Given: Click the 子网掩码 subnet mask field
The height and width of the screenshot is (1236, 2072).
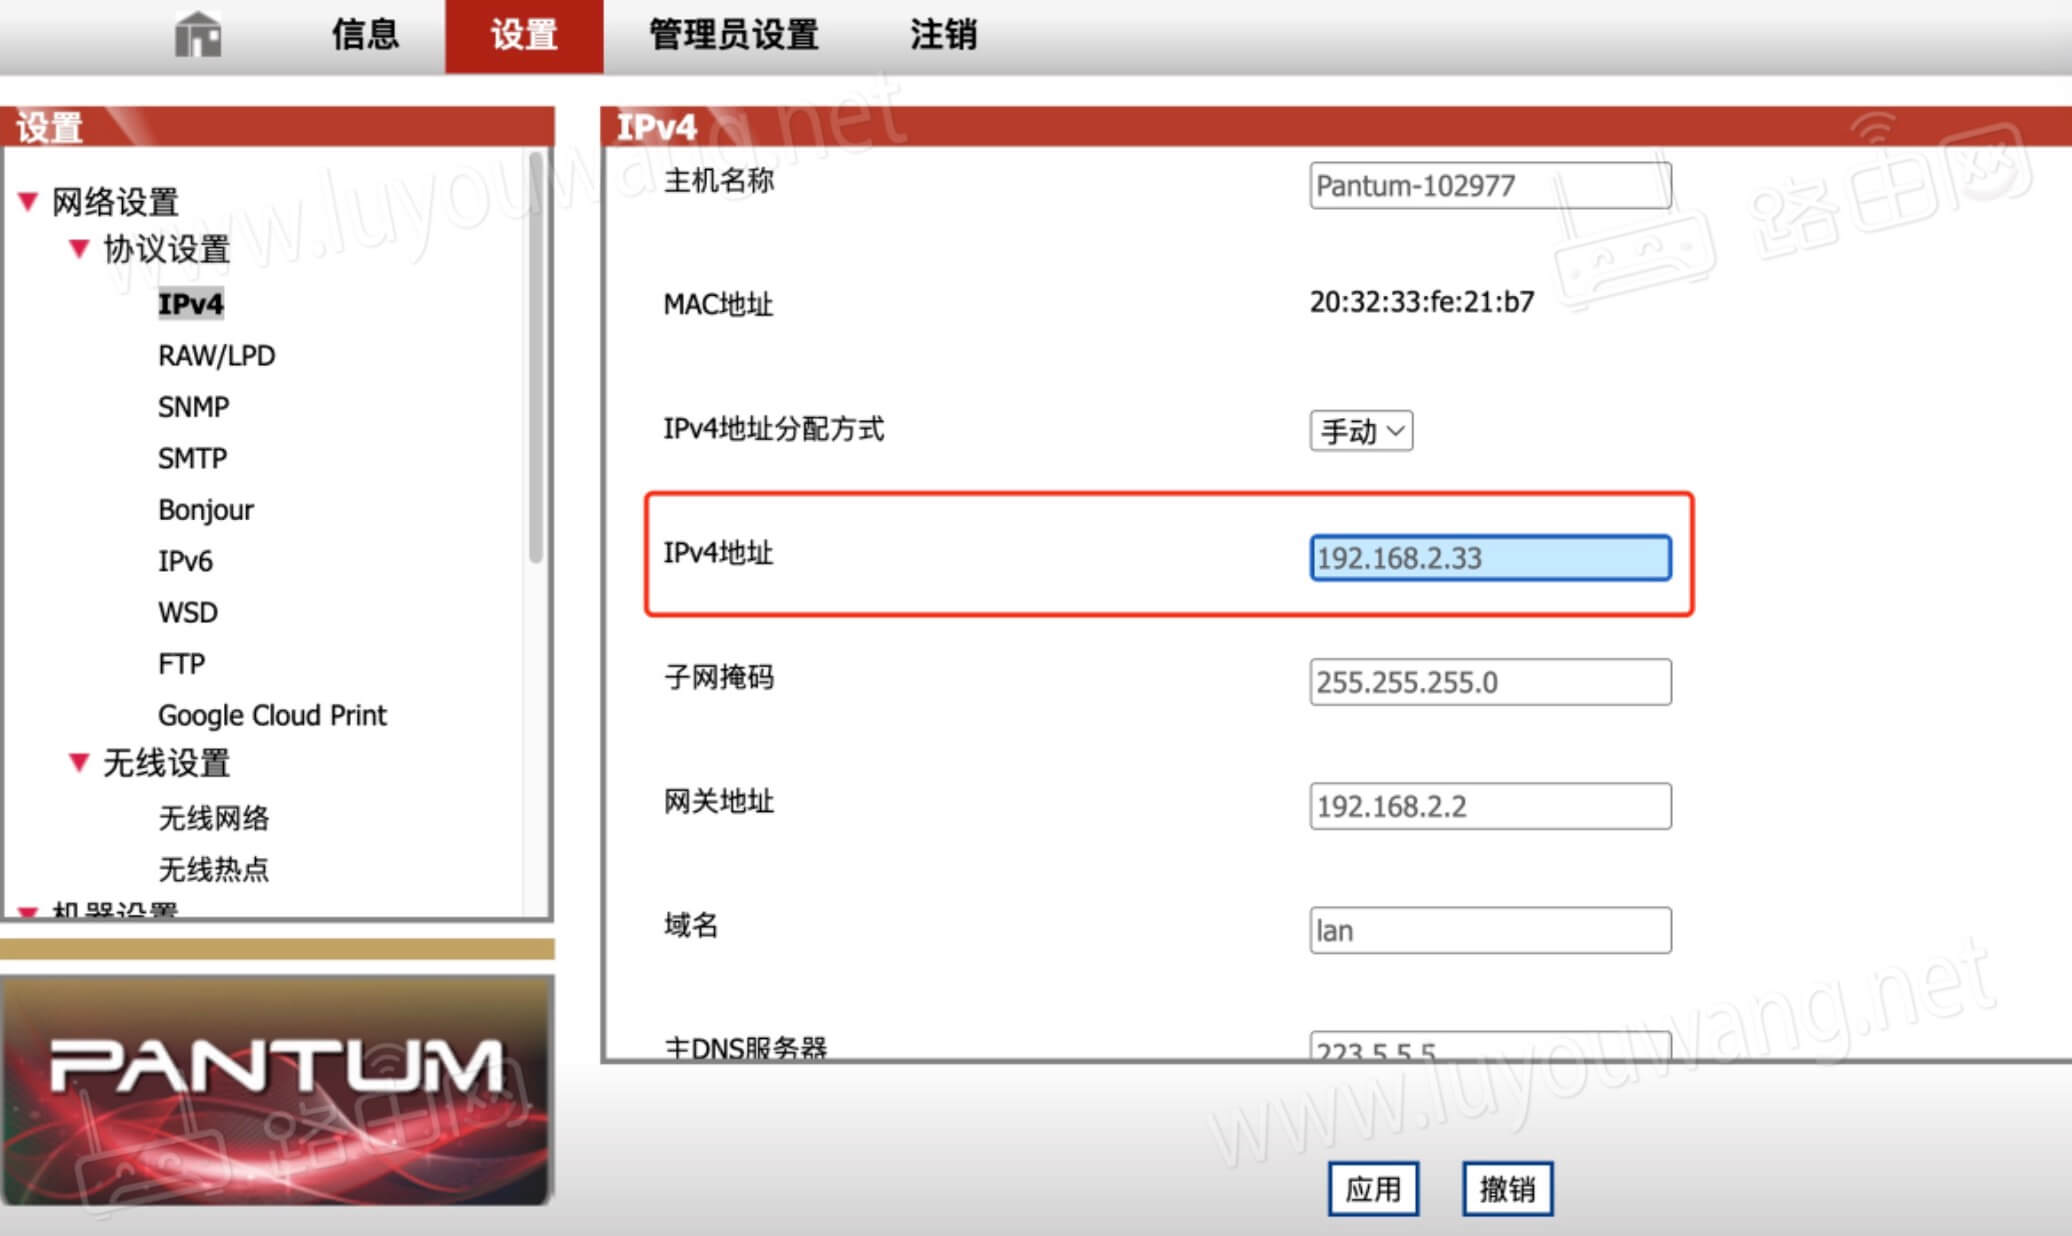Looking at the screenshot, I should (x=1489, y=682).
